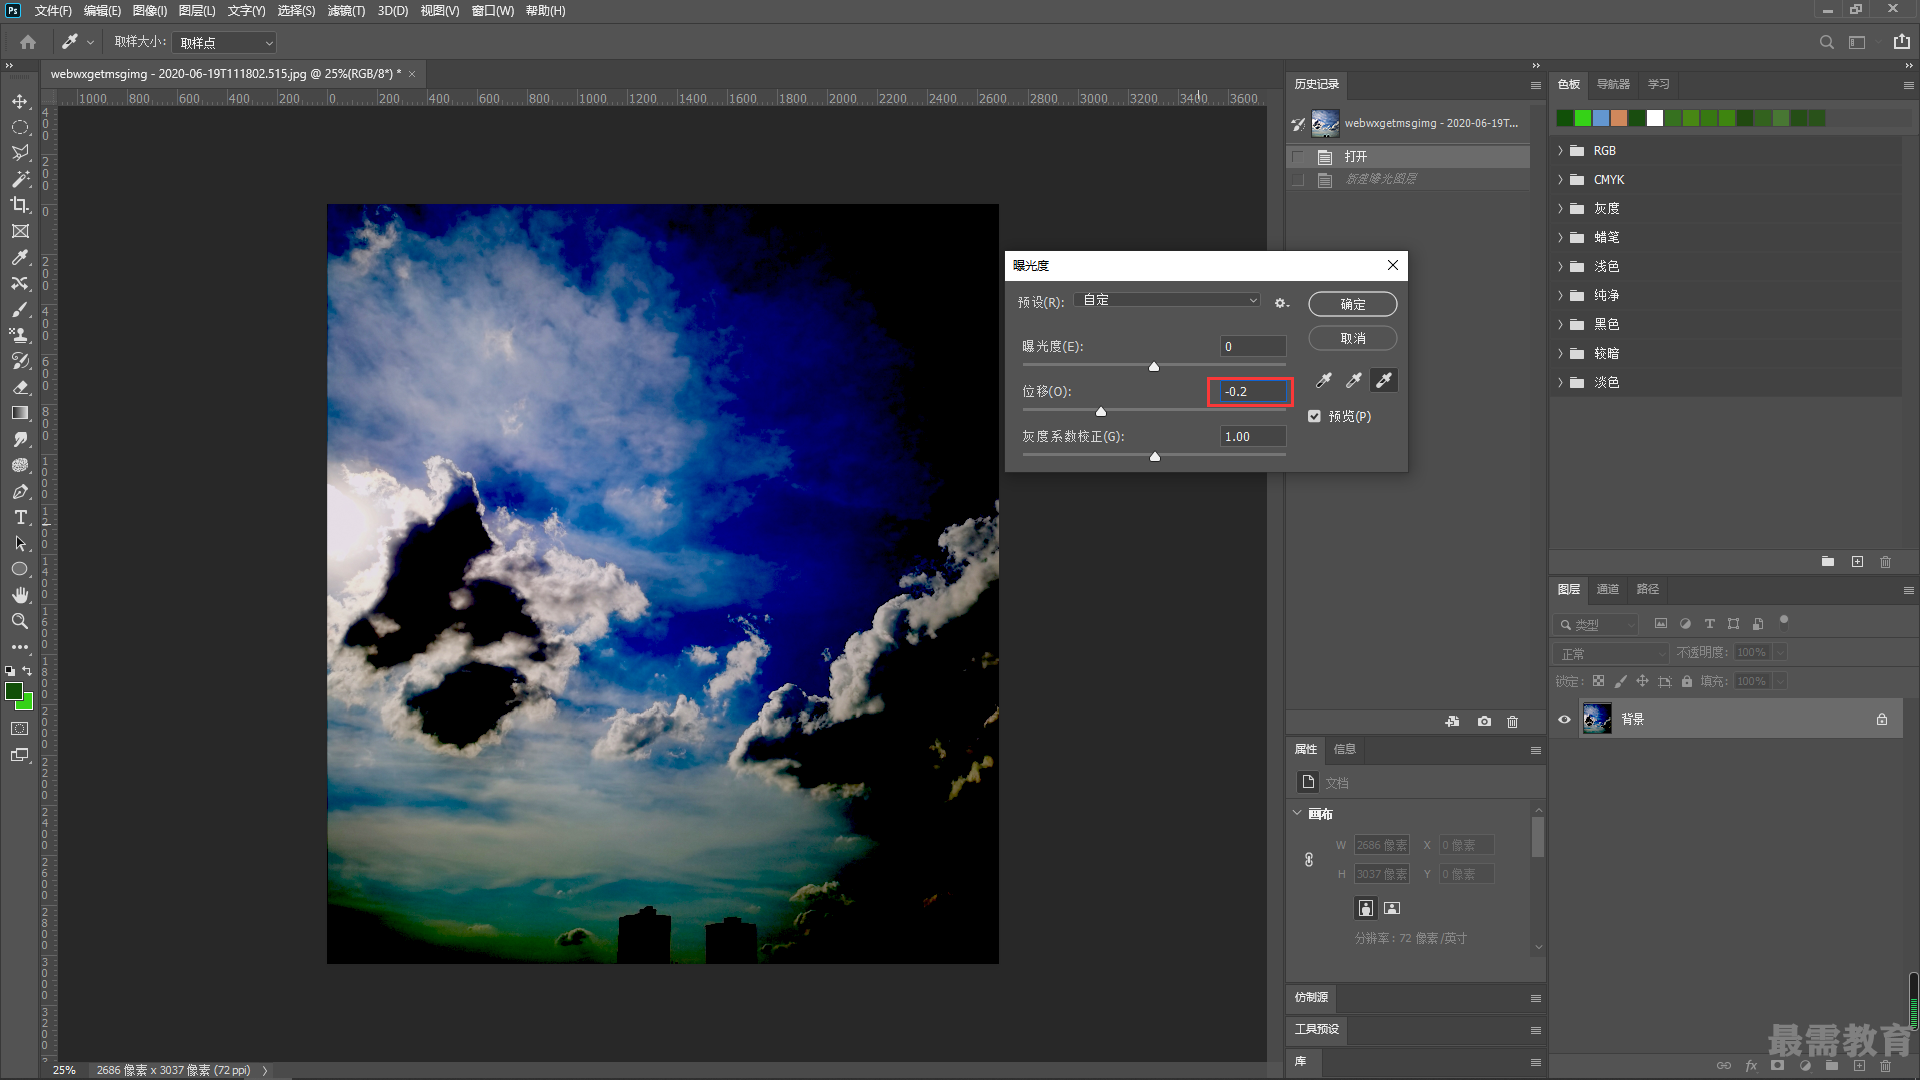Screen dimensions: 1920x1080
Task: Click the Home icon in options bar
Action: 28,42
